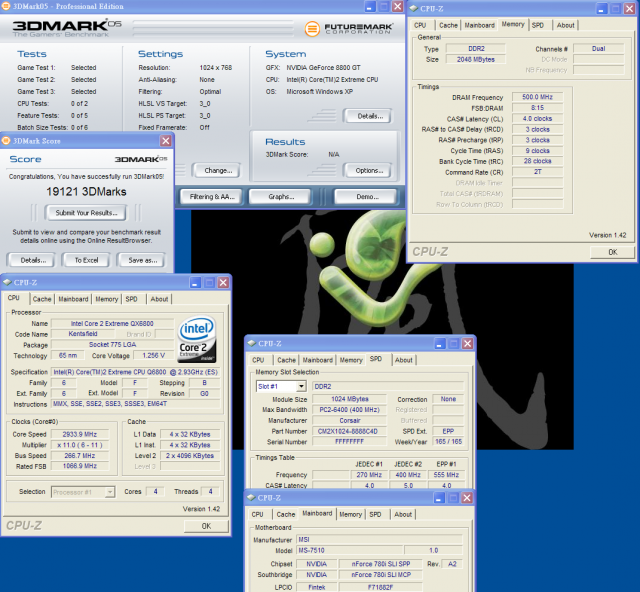Screen dimensions: 640x592
Task: Open SPD tab in CPU-Z Mainboard window
Action: click(x=375, y=514)
